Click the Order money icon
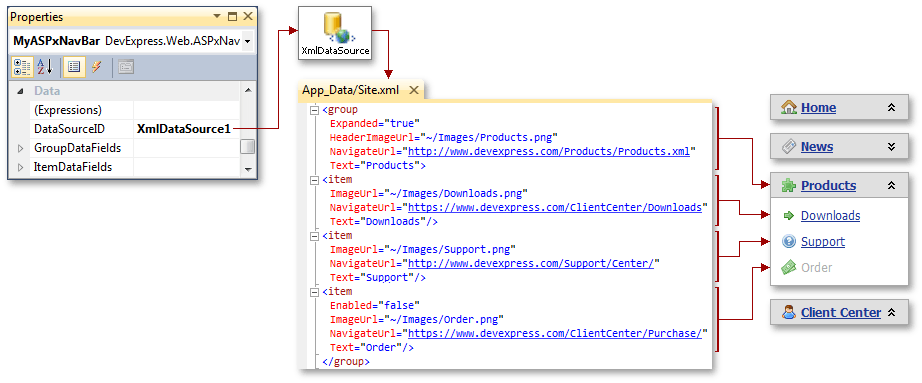The height and width of the screenshot is (383, 922). point(789,267)
